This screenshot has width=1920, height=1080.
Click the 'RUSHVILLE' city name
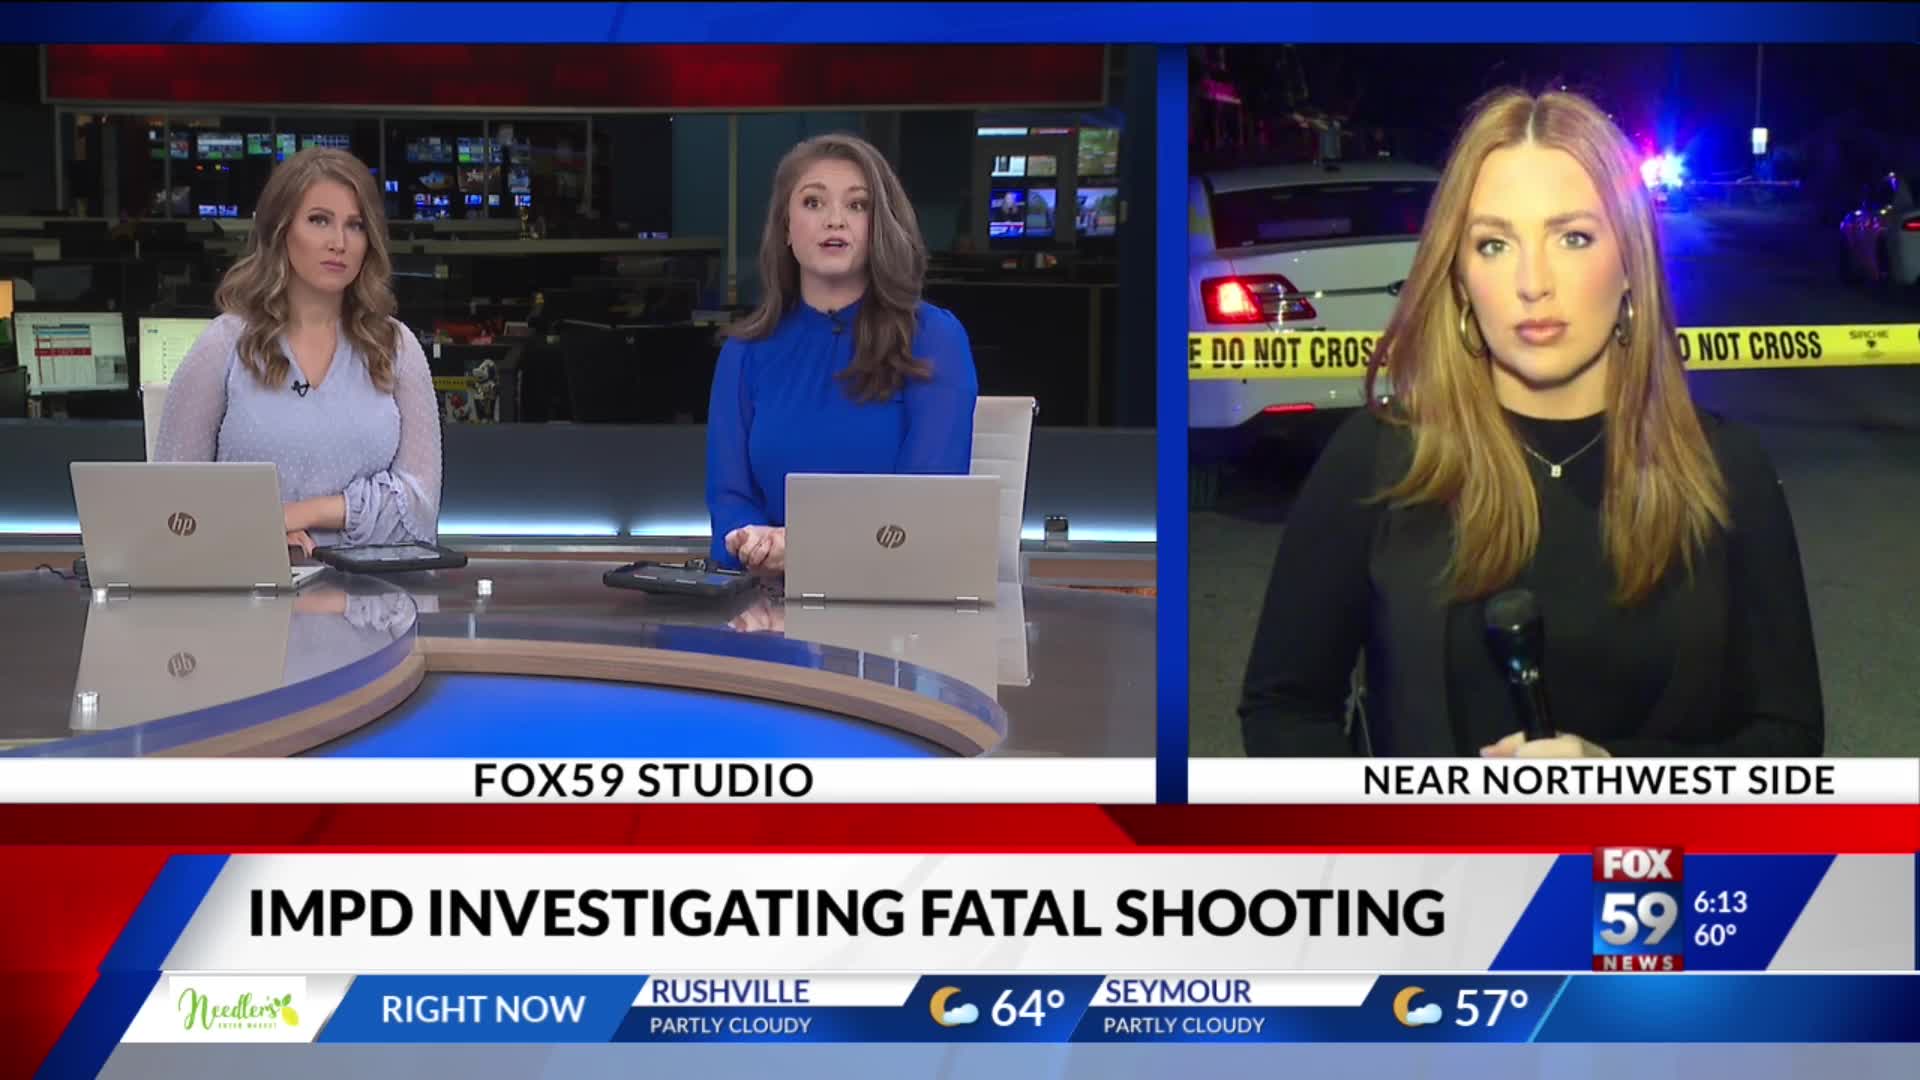[x=730, y=992]
